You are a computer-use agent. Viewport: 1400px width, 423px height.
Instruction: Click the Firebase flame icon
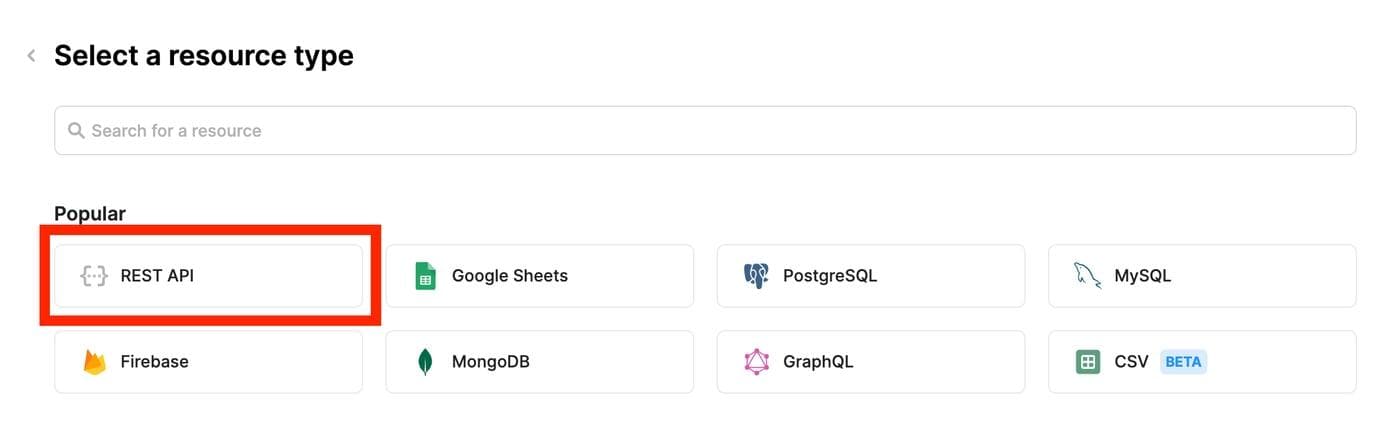[x=94, y=362]
